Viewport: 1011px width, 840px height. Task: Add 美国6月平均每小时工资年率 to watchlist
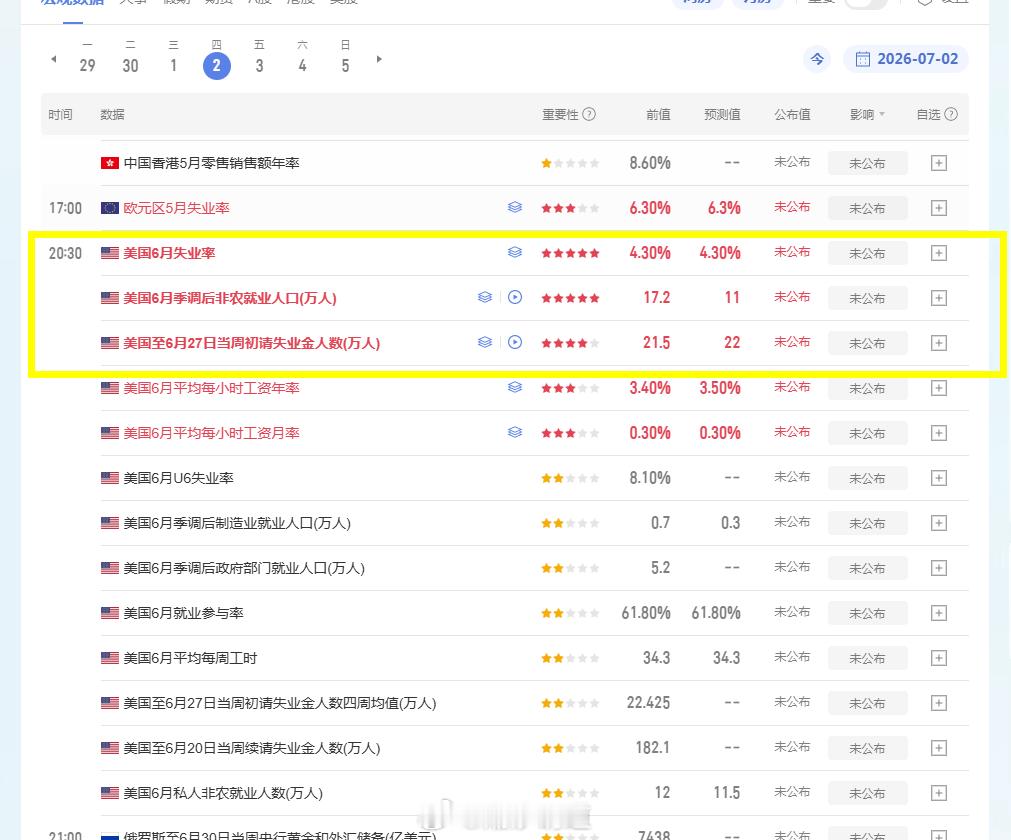point(939,388)
